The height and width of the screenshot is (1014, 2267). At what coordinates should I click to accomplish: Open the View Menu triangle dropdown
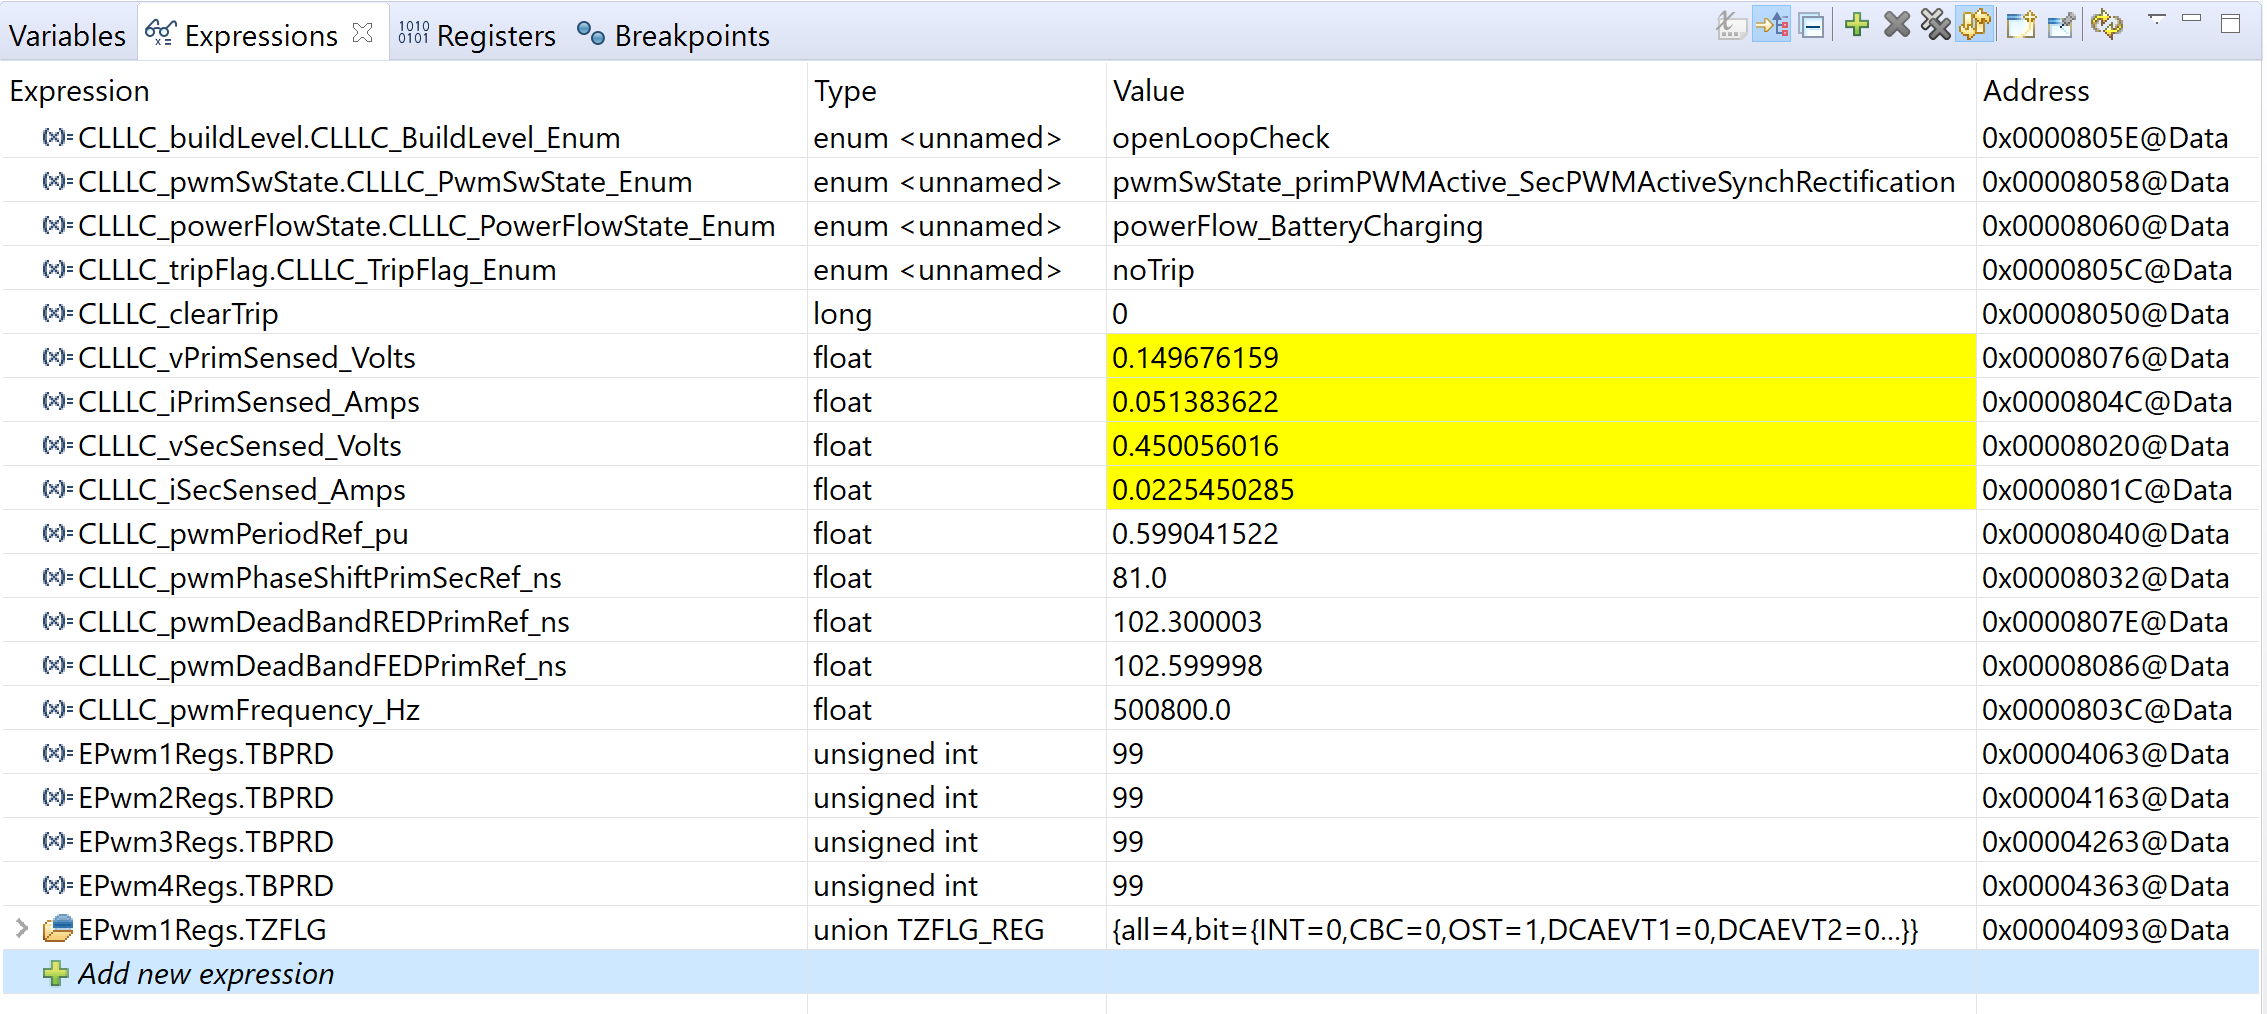(x=2156, y=19)
